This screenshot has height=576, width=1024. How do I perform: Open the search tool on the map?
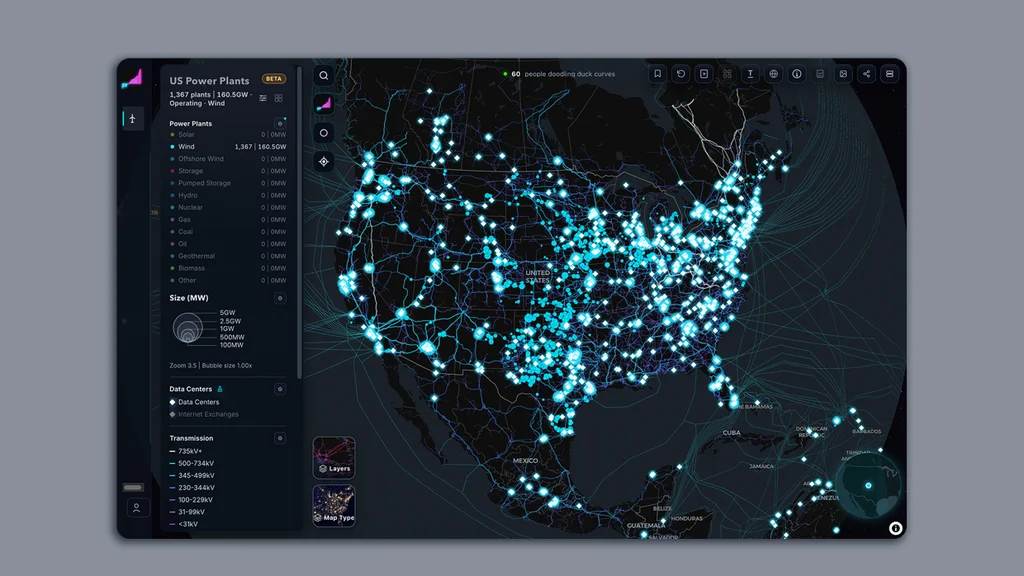pyautogui.click(x=324, y=75)
